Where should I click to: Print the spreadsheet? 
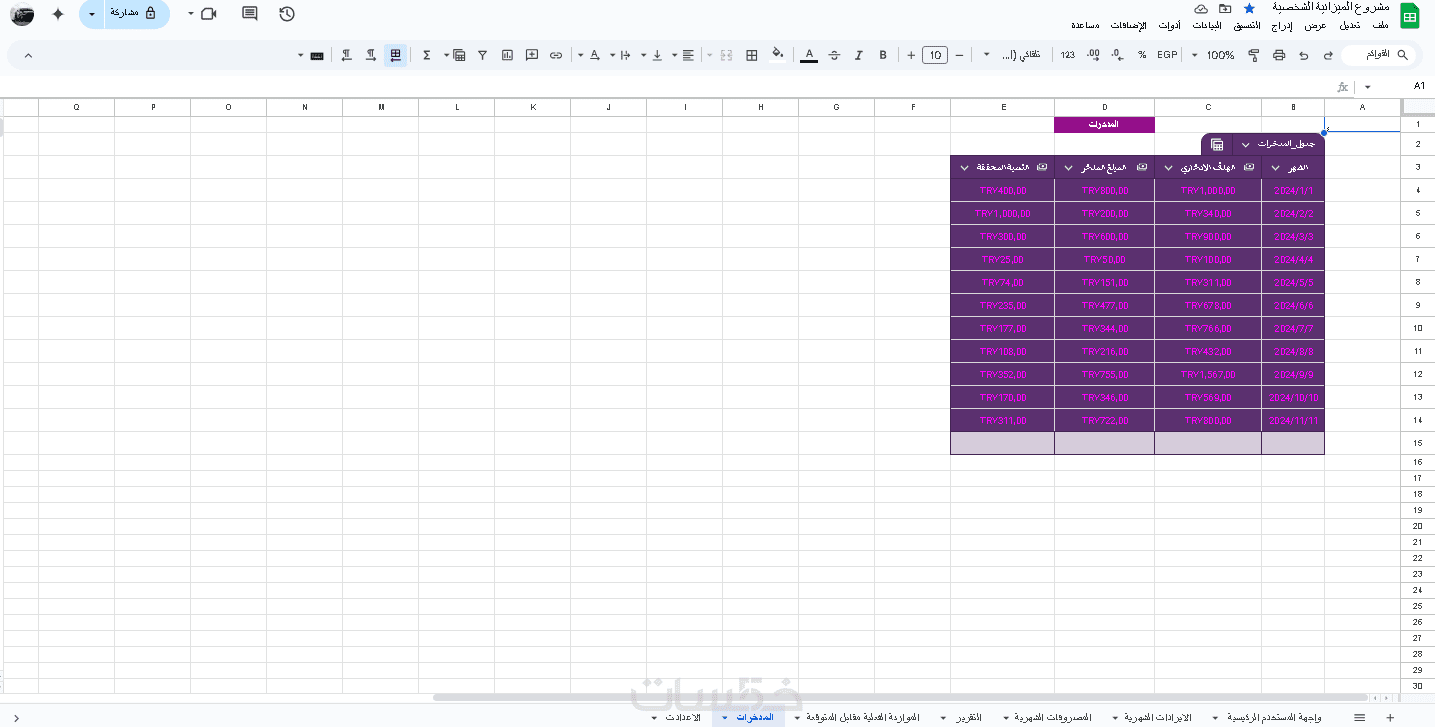[1279, 55]
